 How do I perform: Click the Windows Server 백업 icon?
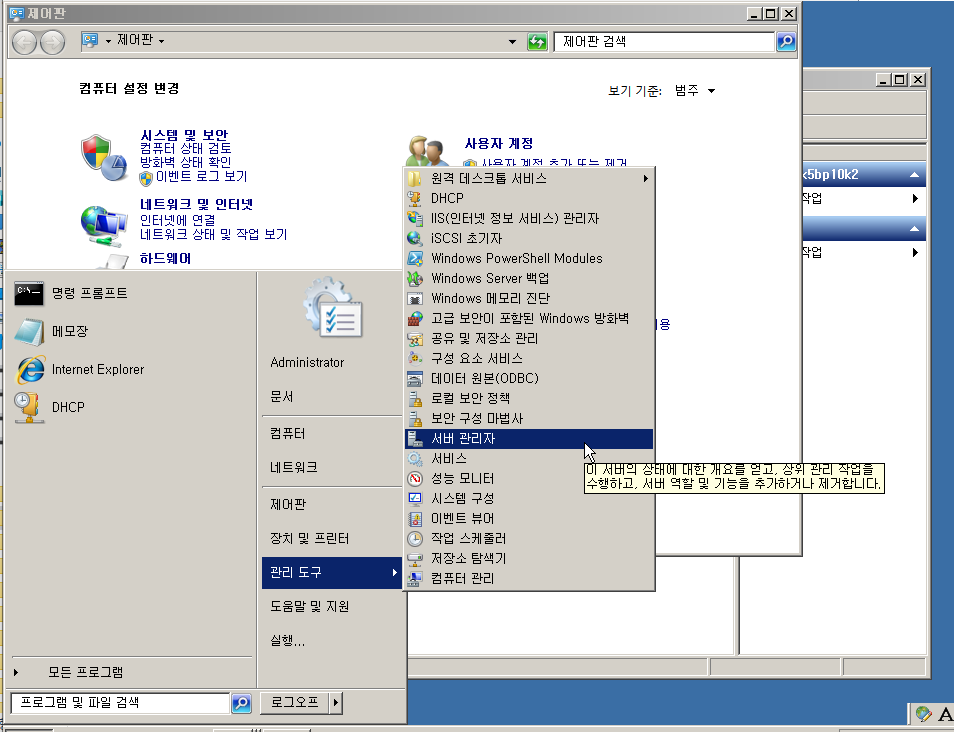click(x=415, y=279)
